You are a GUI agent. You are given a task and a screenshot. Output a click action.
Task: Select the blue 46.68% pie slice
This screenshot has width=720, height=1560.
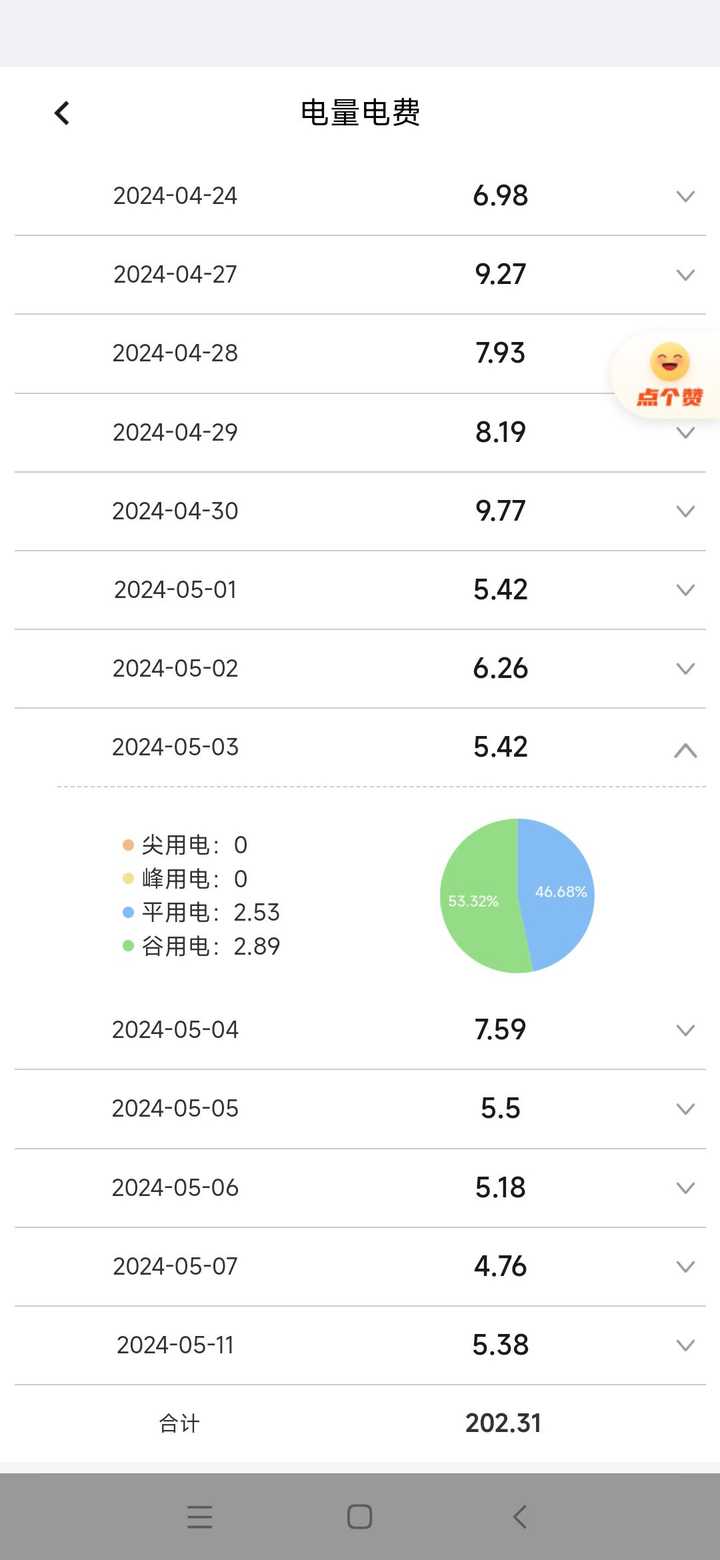[x=558, y=892]
